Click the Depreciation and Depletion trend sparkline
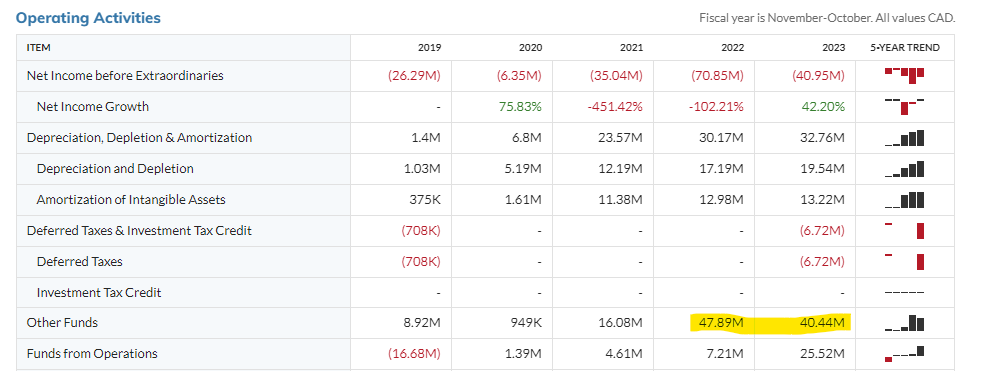Viewport: 982px width, 371px height. click(x=904, y=169)
